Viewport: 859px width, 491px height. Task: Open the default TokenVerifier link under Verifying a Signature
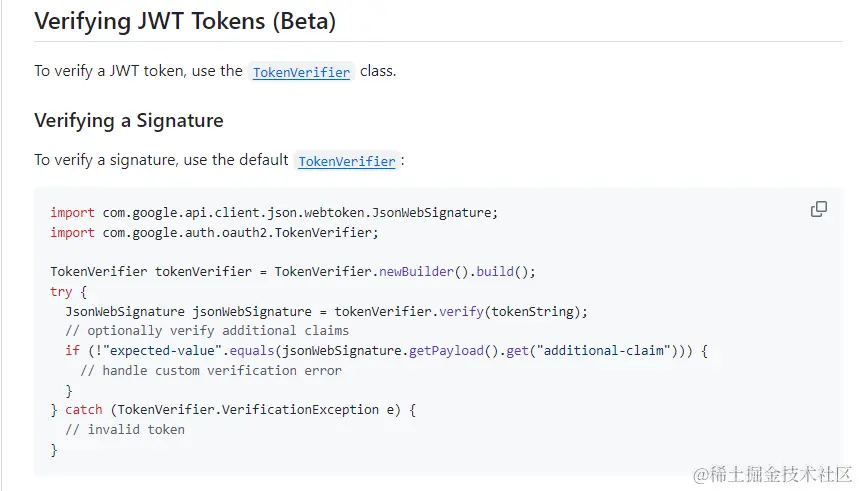(x=347, y=161)
